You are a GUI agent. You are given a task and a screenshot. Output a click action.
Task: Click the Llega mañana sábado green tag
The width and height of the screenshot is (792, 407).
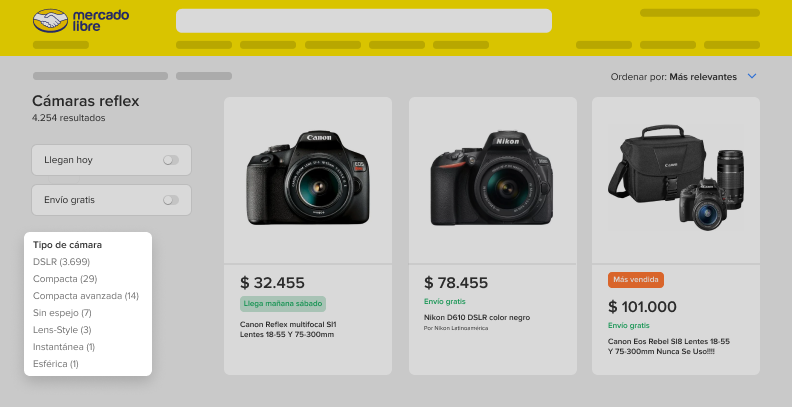pos(283,304)
